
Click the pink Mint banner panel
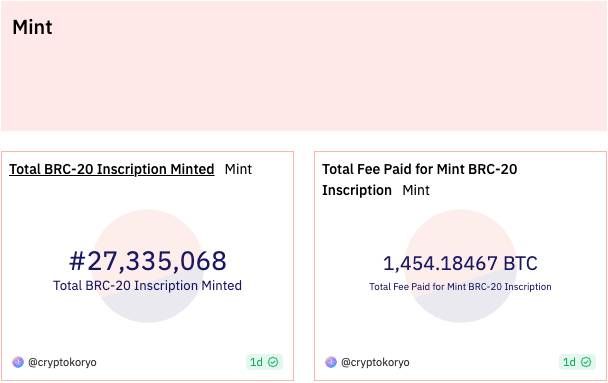304,65
